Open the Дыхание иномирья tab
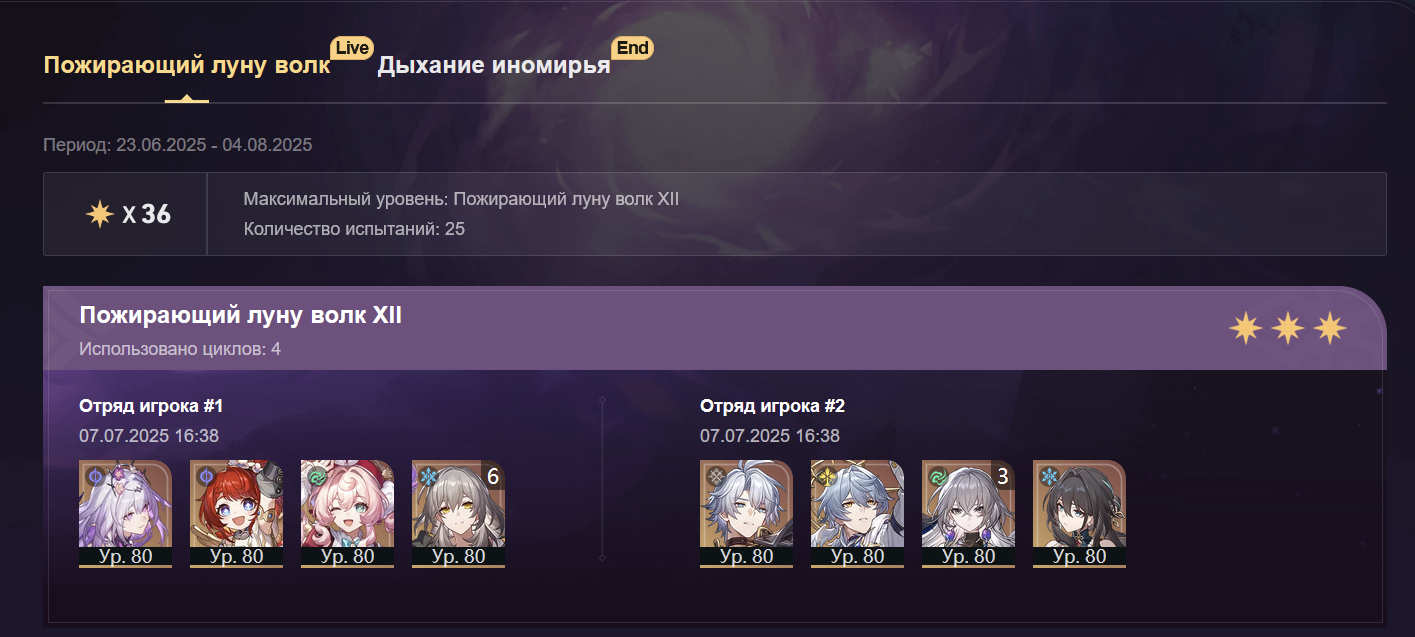 pyautogui.click(x=494, y=67)
